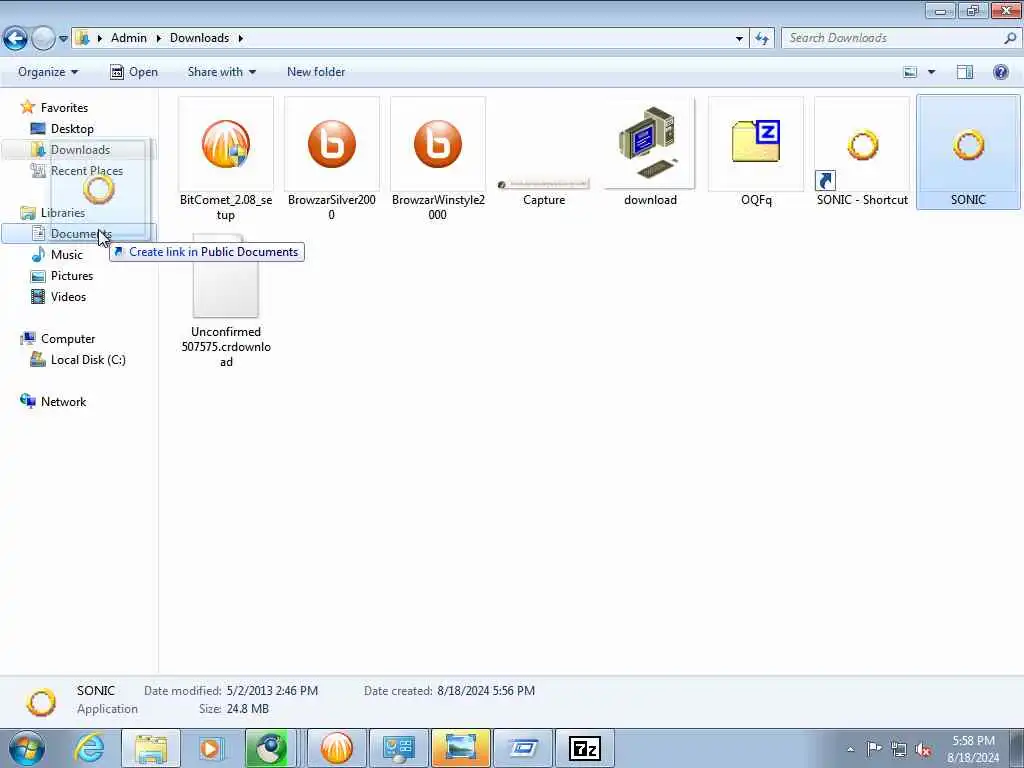Open the Organize menu
This screenshot has width=1024, height=768.
point(48,72)
